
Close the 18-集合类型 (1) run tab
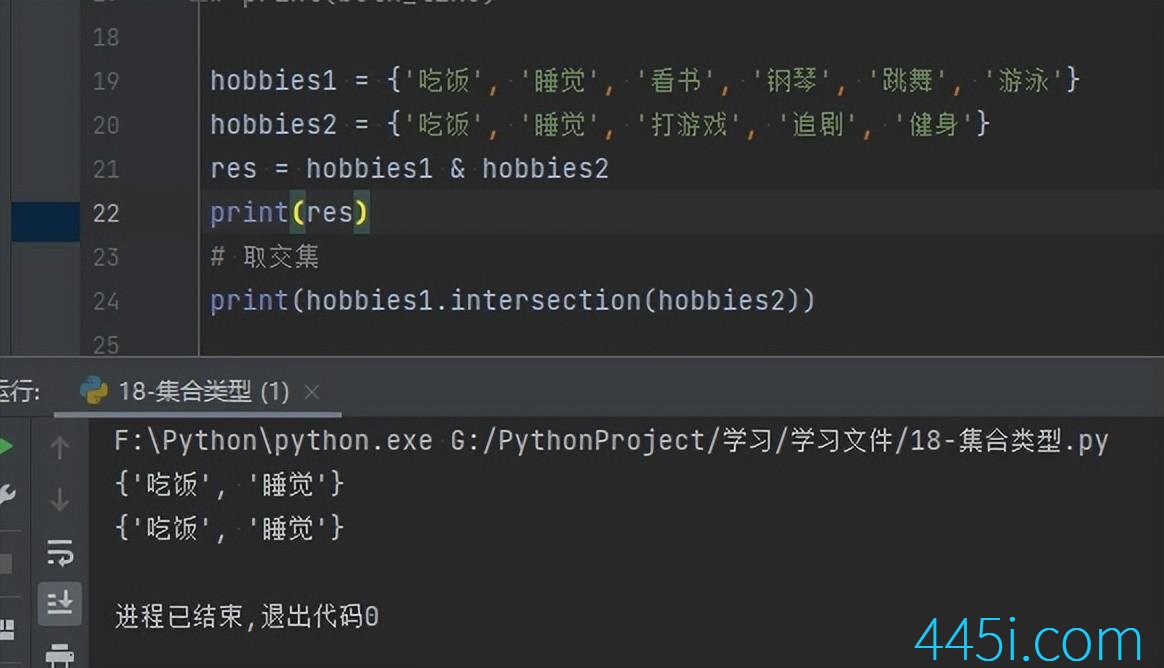tap(312, 391)
